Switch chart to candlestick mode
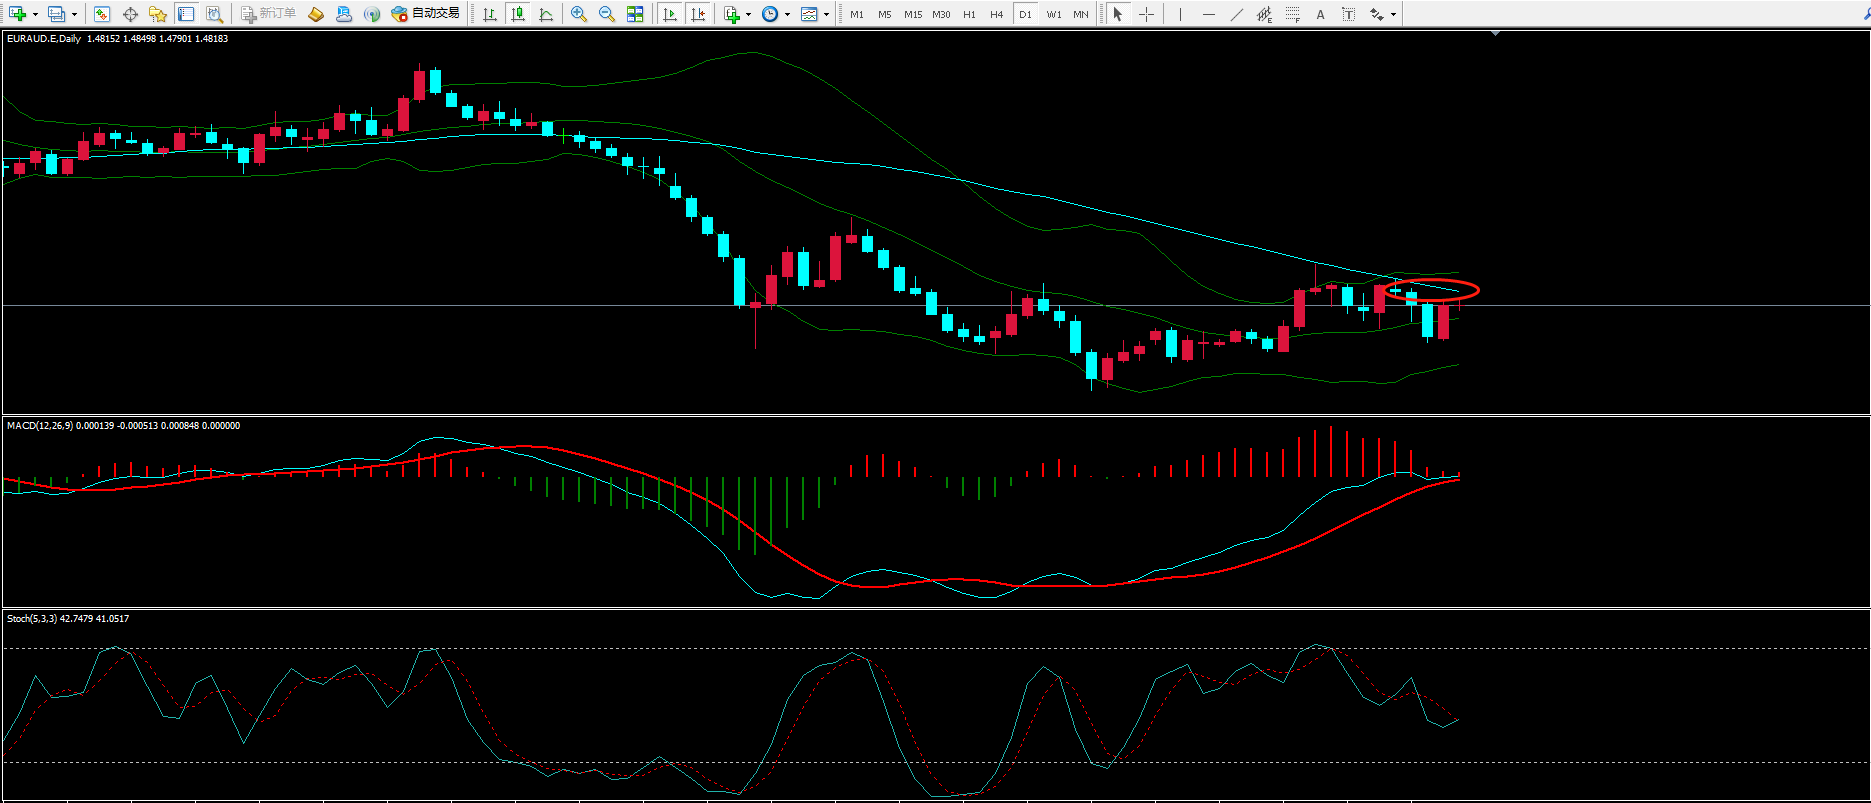 click(517, 14)
